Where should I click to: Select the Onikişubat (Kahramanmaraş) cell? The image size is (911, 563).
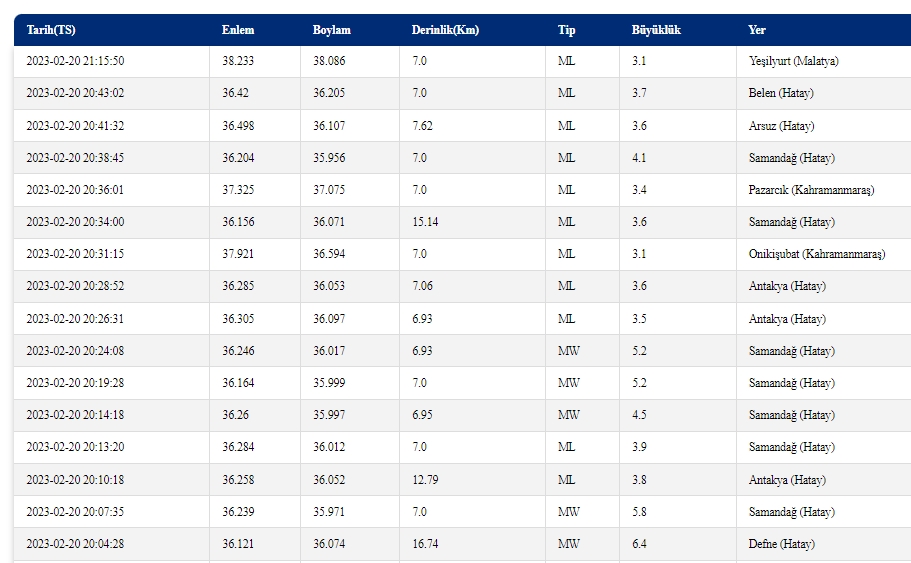click(817, 254)
